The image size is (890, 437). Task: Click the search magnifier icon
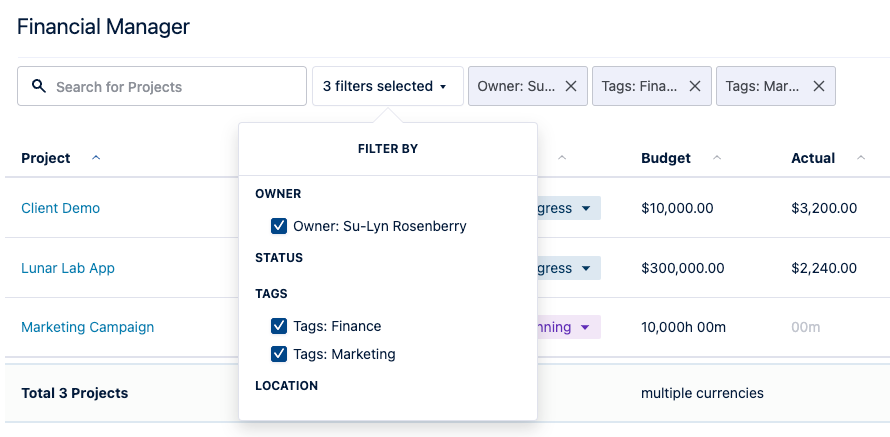pyautogui.click(x=39, y=87)
